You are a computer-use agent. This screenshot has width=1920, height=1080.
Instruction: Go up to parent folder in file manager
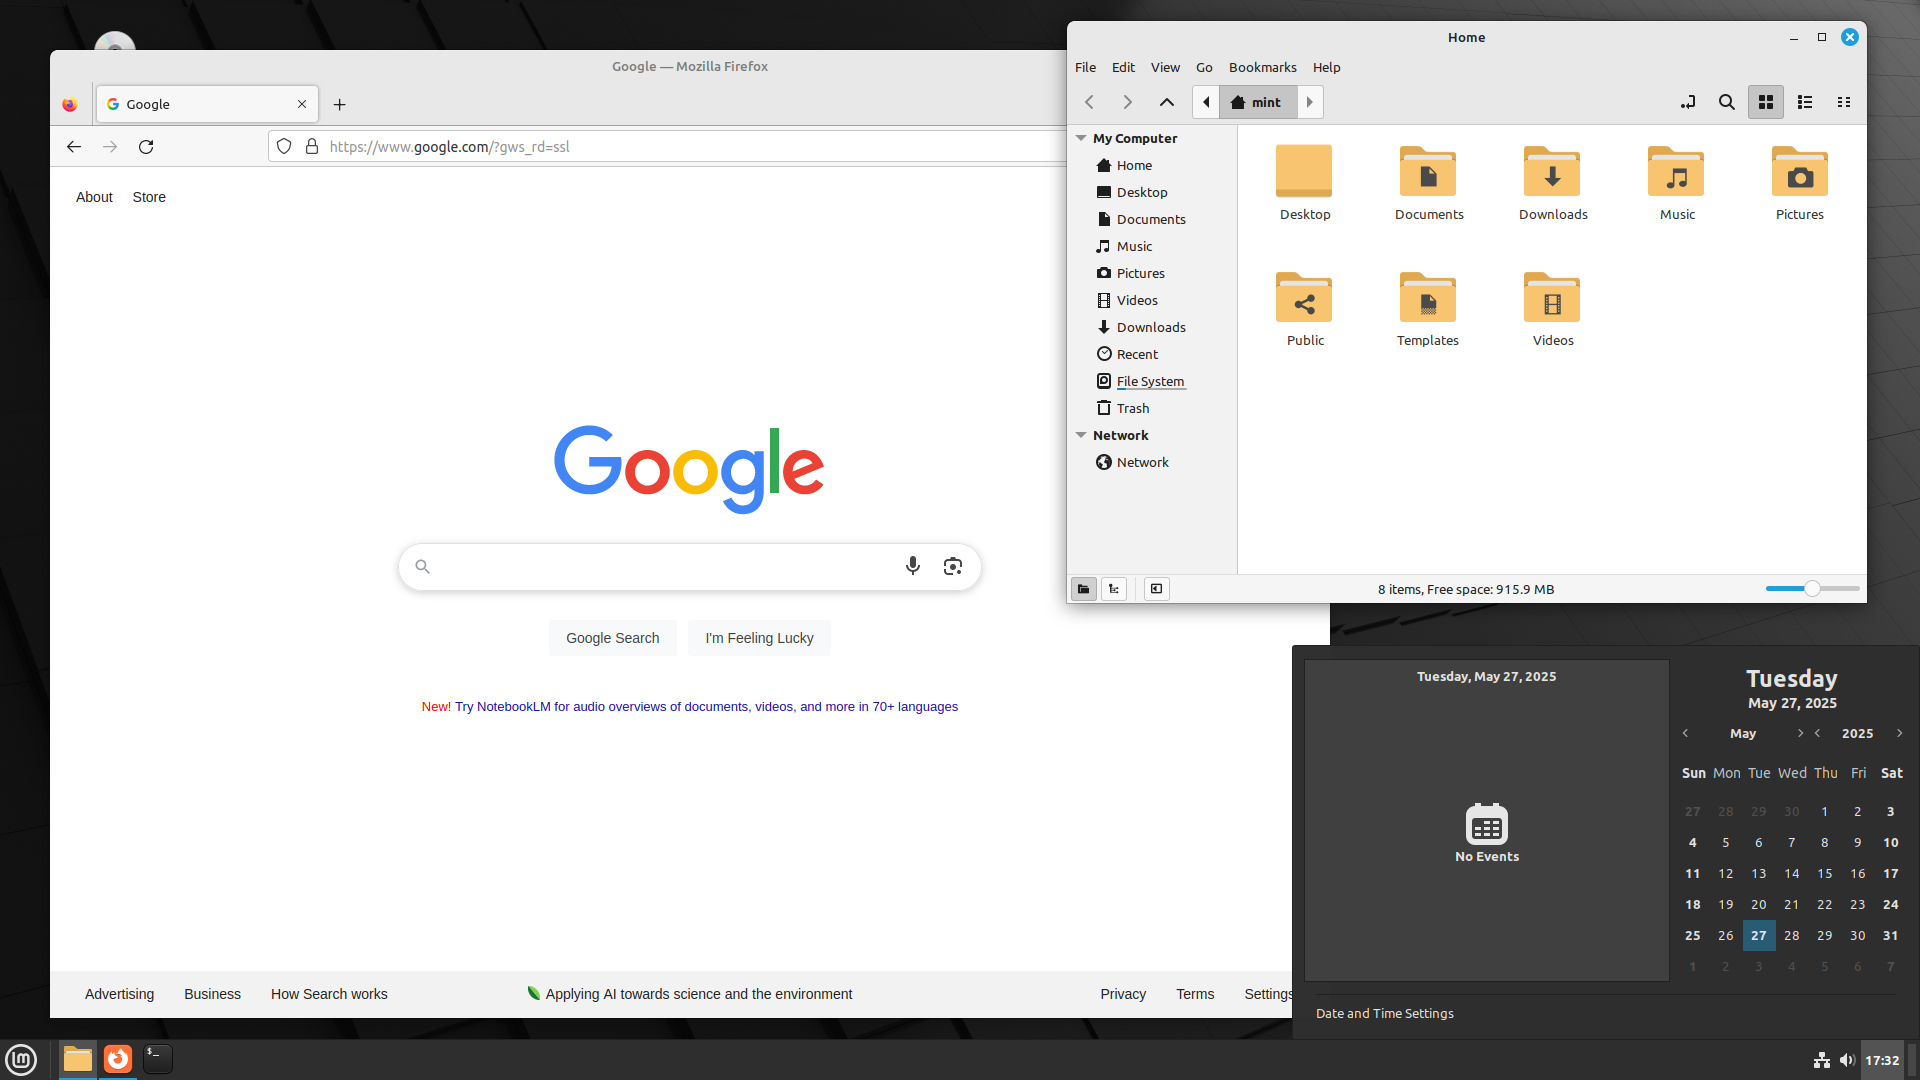pyautogui.click(x=1167, y=102)
